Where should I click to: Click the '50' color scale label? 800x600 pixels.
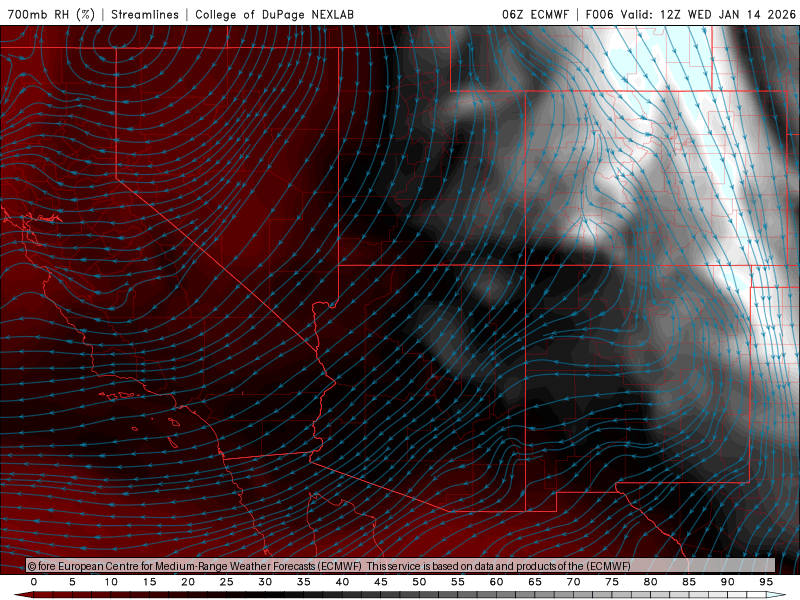tap(419, 582)
